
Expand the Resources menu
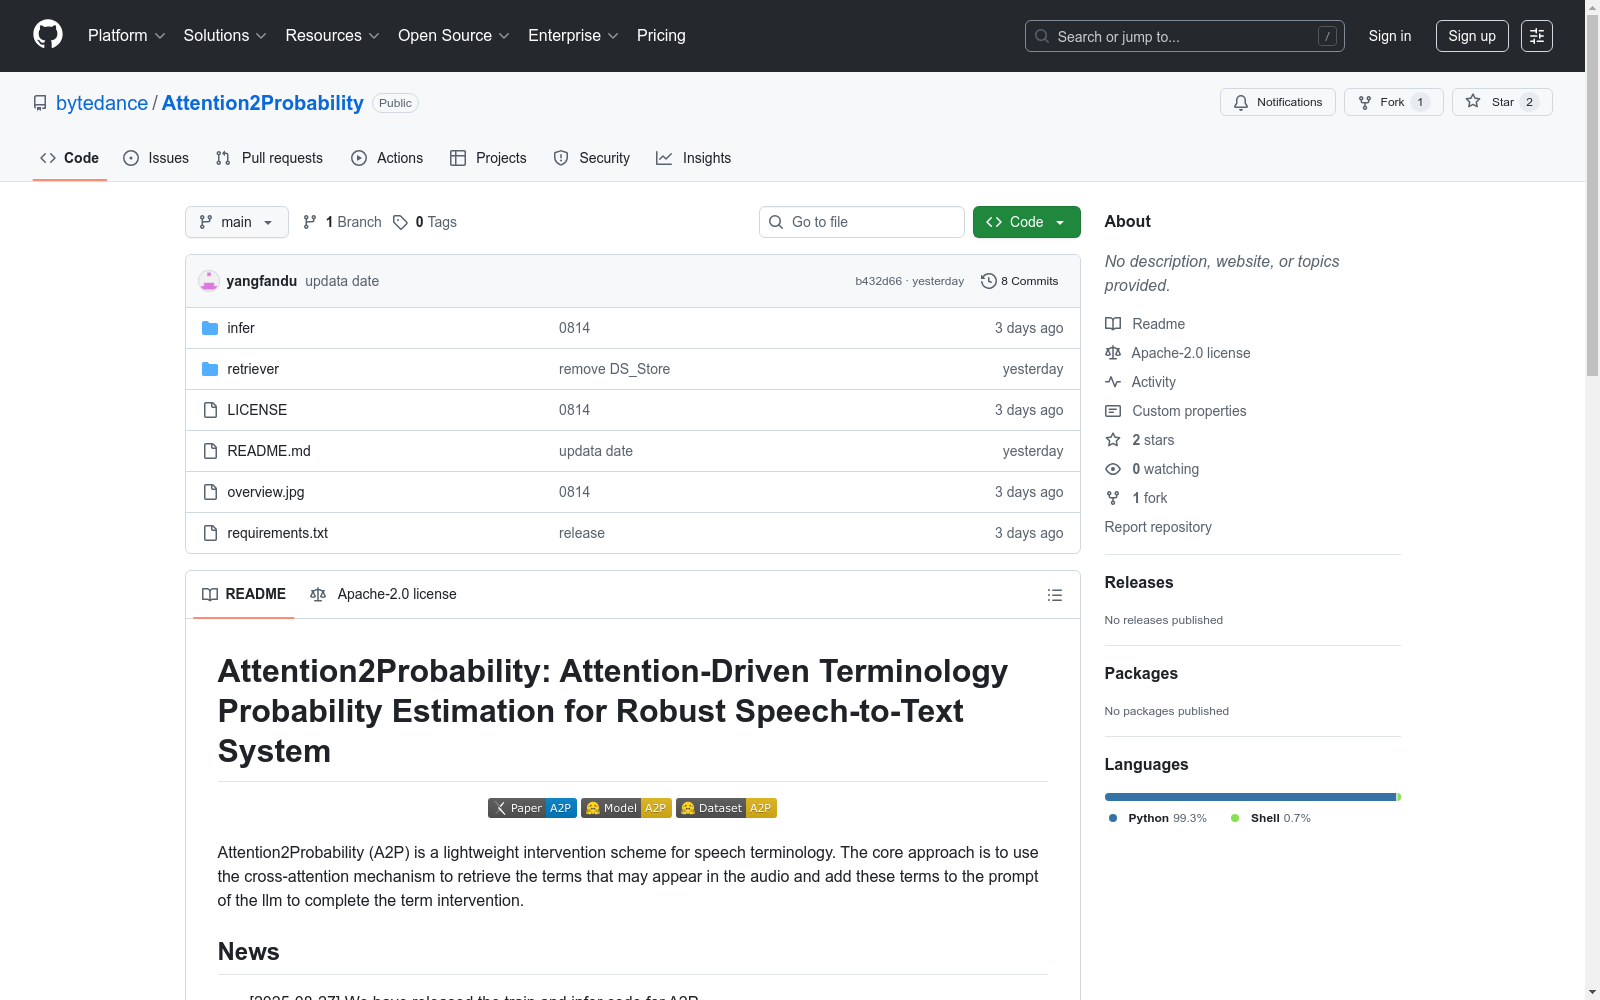coord(332,36)
